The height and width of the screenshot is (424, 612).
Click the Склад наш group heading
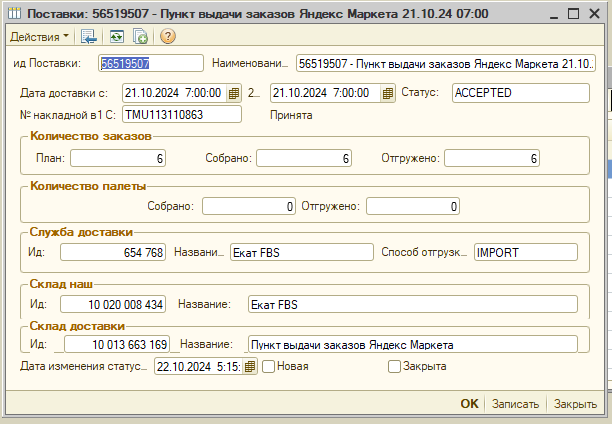click(x=61, y=284)
